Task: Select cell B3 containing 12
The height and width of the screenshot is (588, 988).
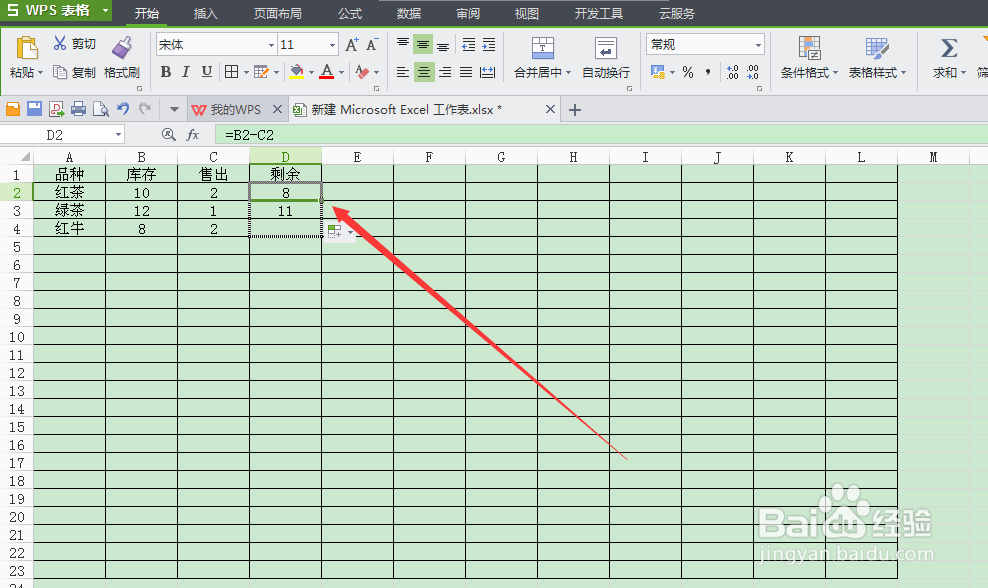Action: click(142, 210)
